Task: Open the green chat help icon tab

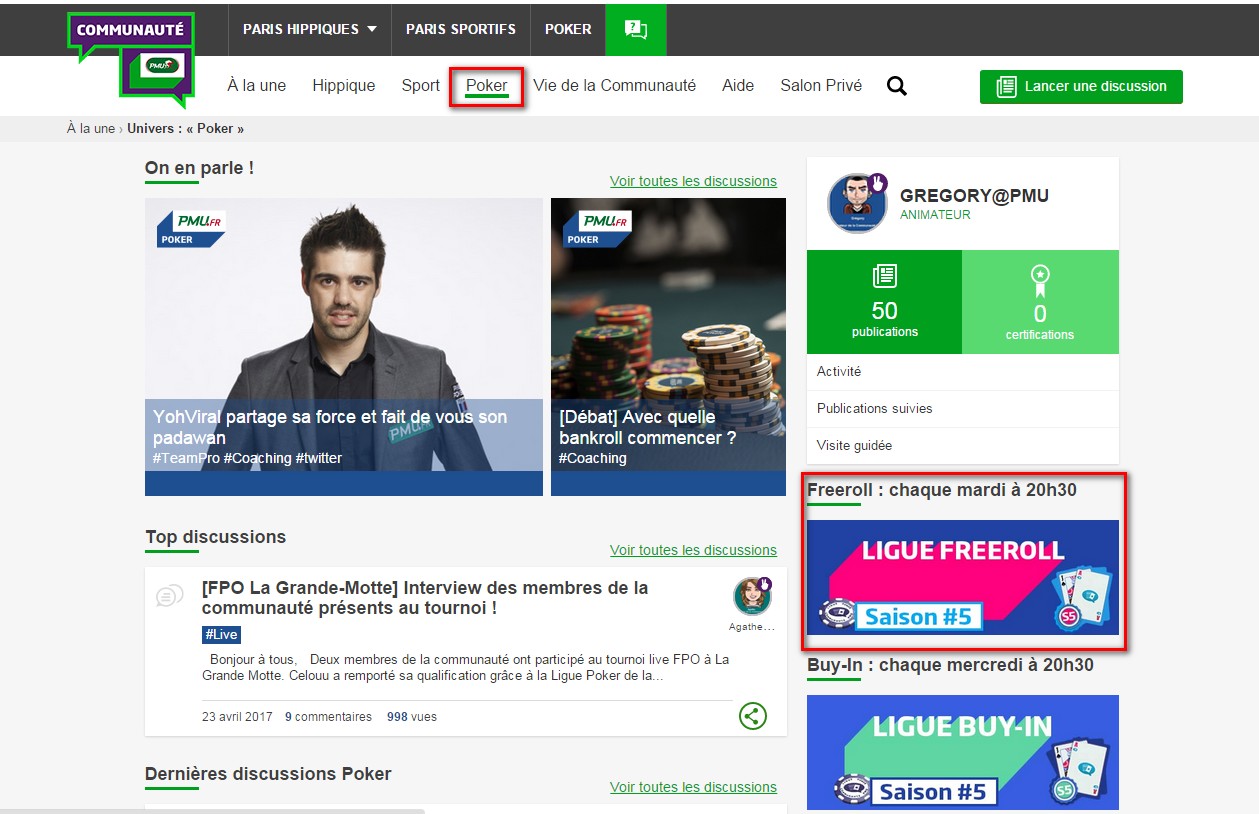Action: pyautogui.click(x=635, y=29)
